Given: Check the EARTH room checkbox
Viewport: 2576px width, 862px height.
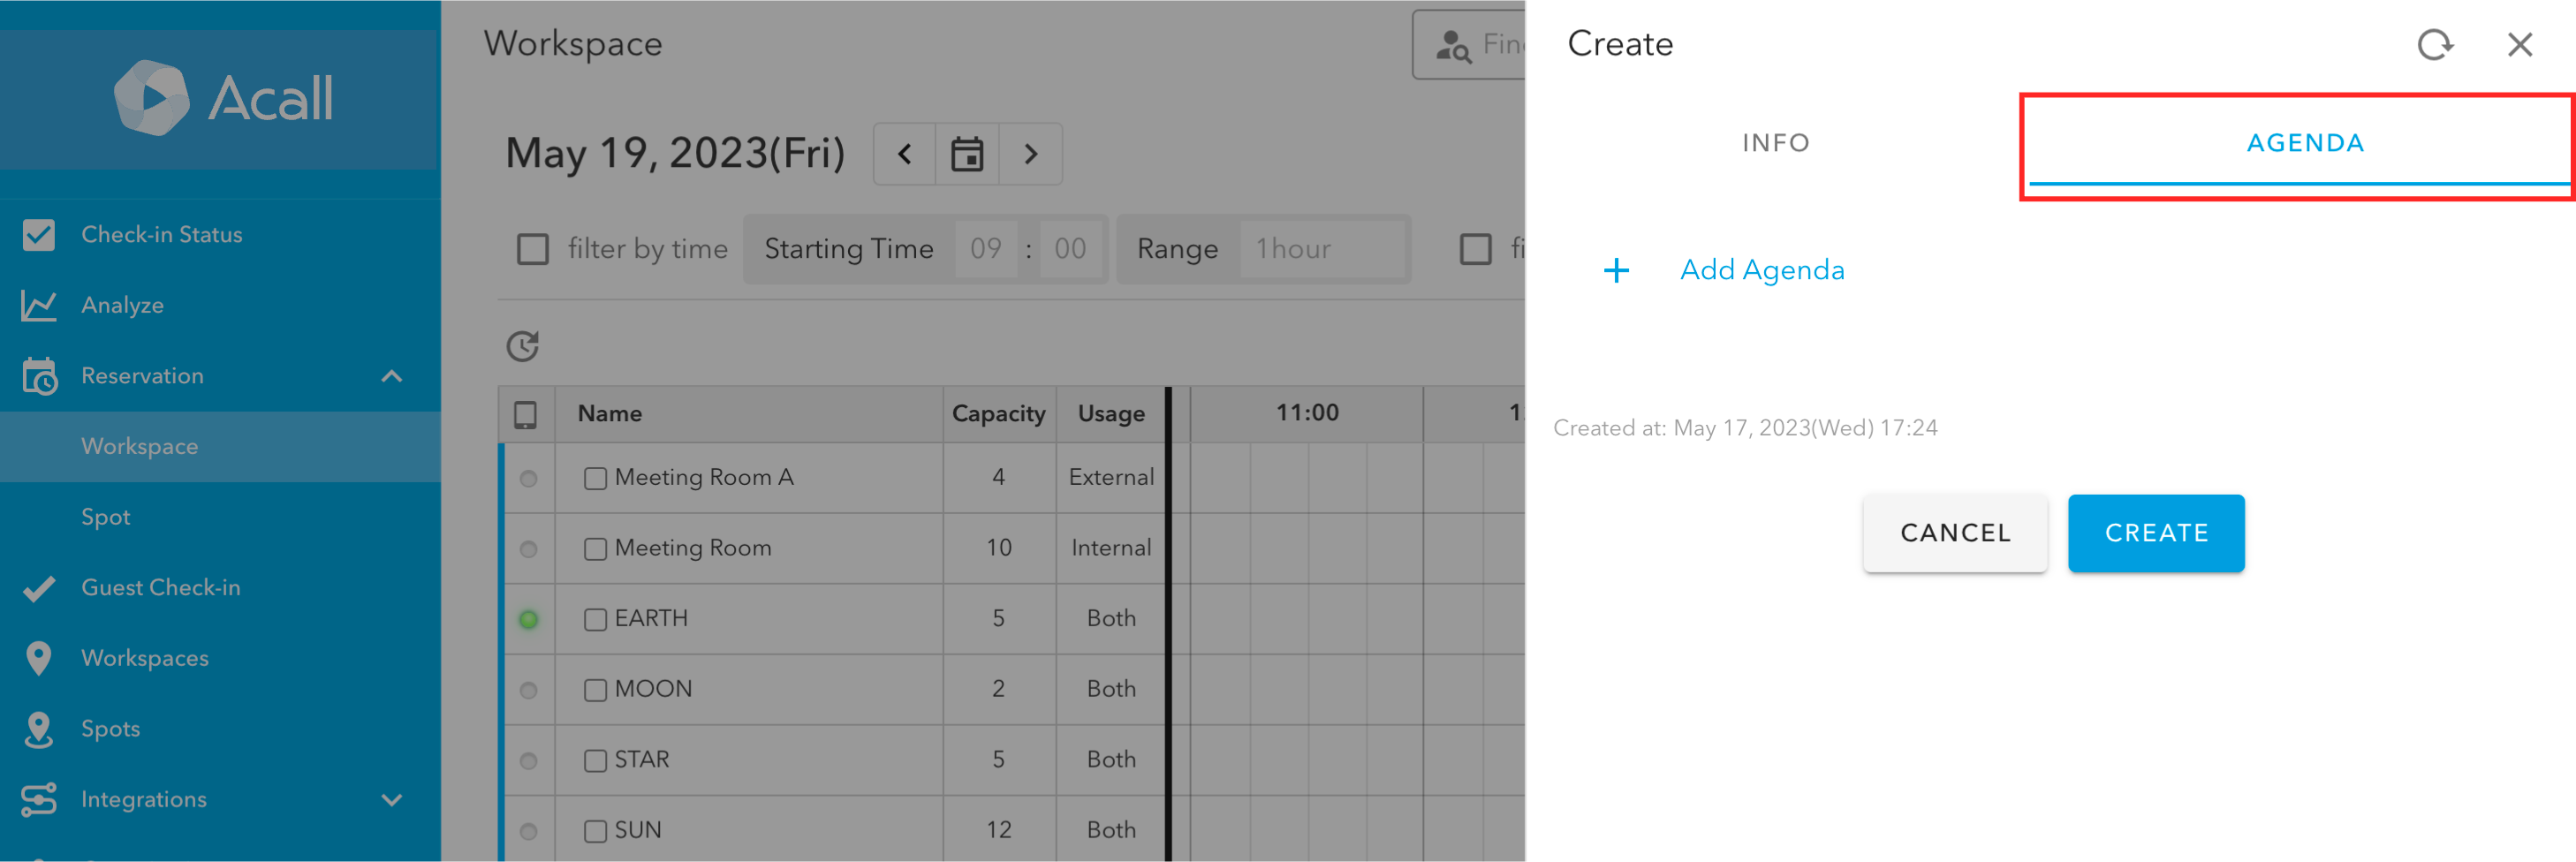Looking at the screenshot, I should [x=595, y=620].
